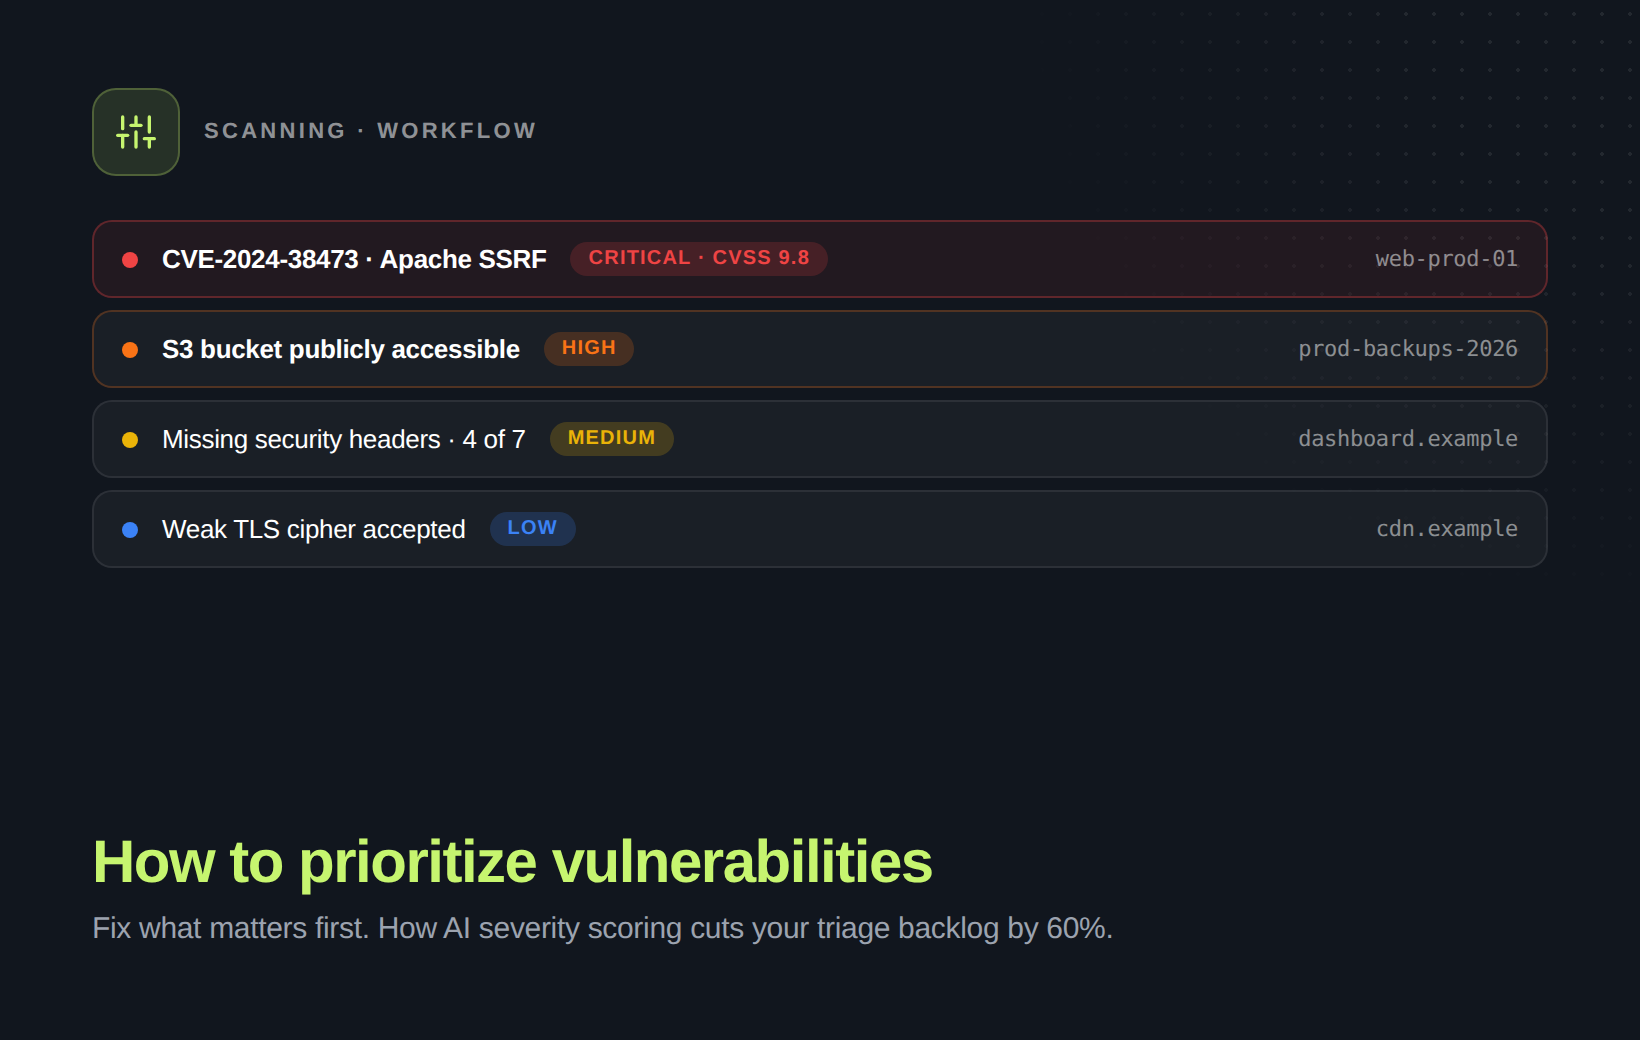Expand the prod-backups-2026 finding details
The image size is (1640, 1040).
pyautogui.click(x=1407, y=349)
